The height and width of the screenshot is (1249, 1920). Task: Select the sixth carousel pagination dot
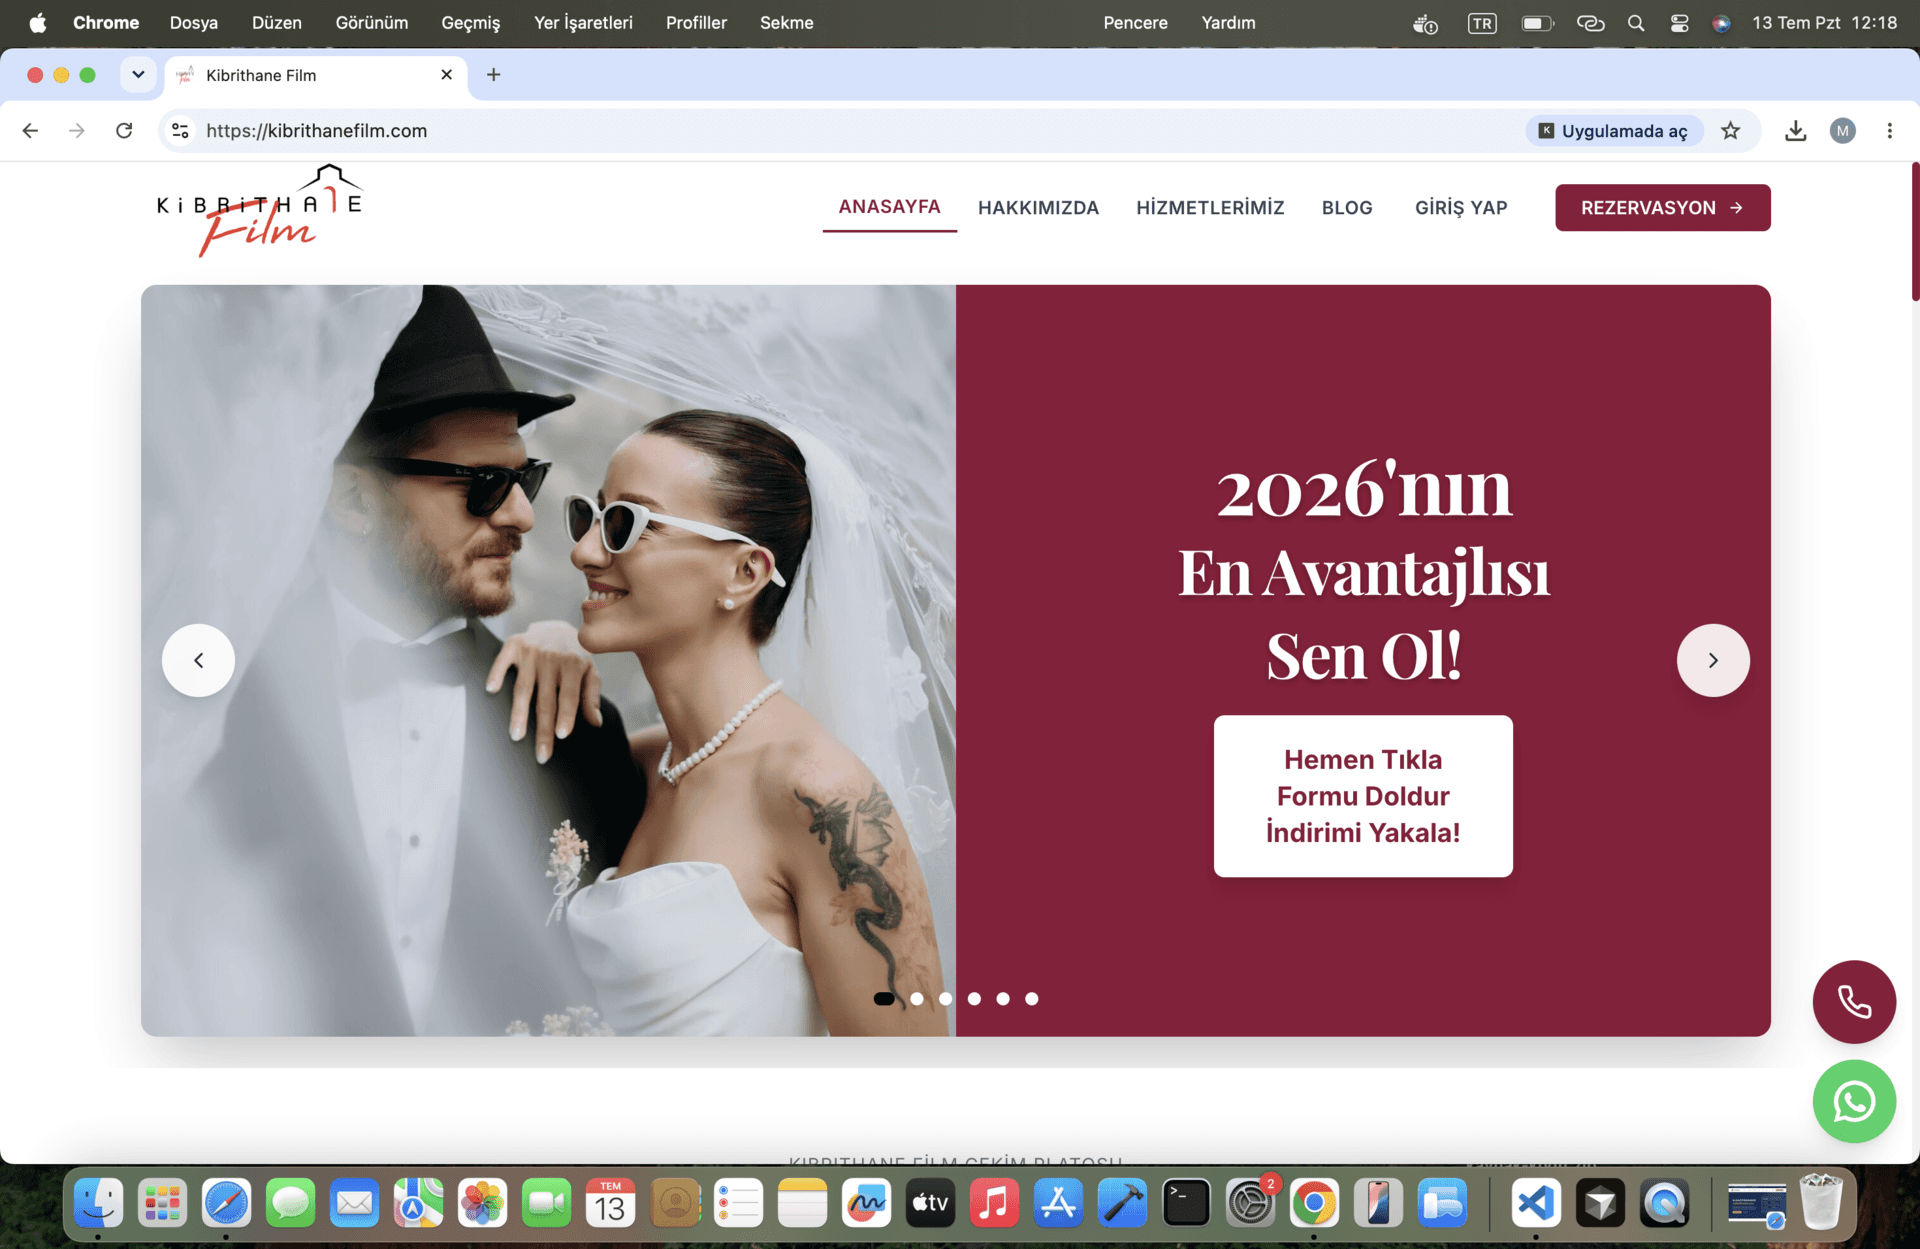pyautogui.click(x=1032, y=998)
